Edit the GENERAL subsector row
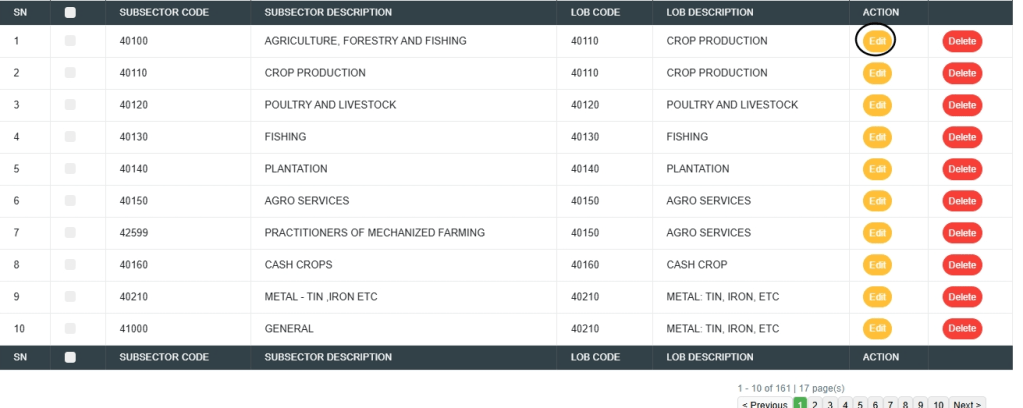 point(876,329)
